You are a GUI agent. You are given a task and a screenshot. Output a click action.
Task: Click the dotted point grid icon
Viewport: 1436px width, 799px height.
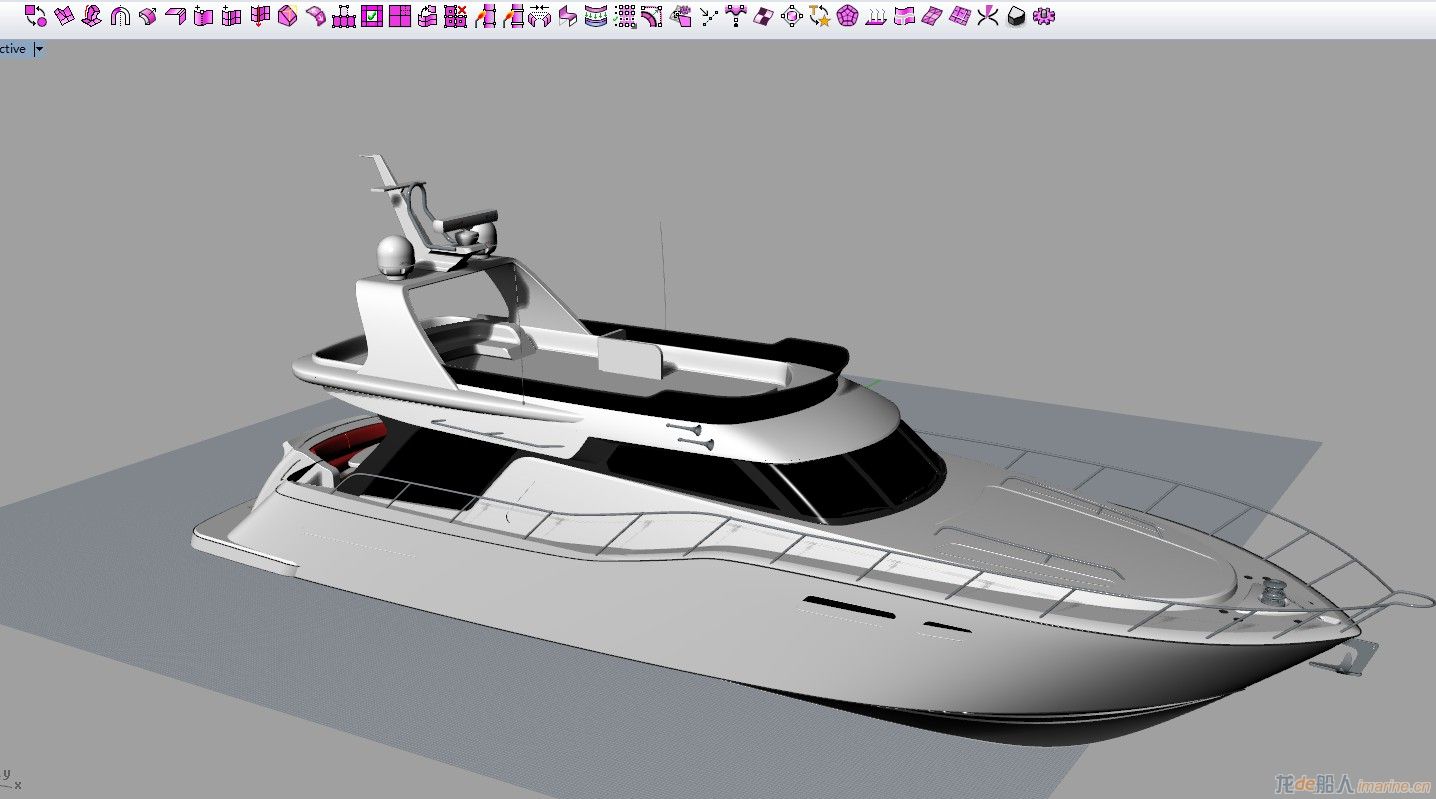coord(624,16)
